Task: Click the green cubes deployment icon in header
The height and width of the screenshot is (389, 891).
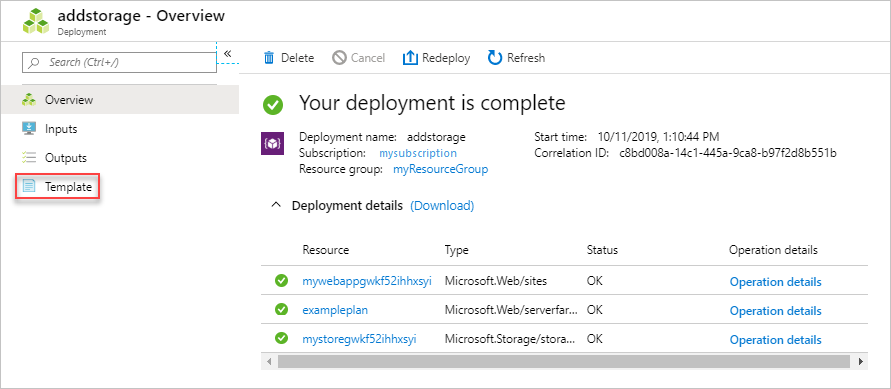Action: 36,21
